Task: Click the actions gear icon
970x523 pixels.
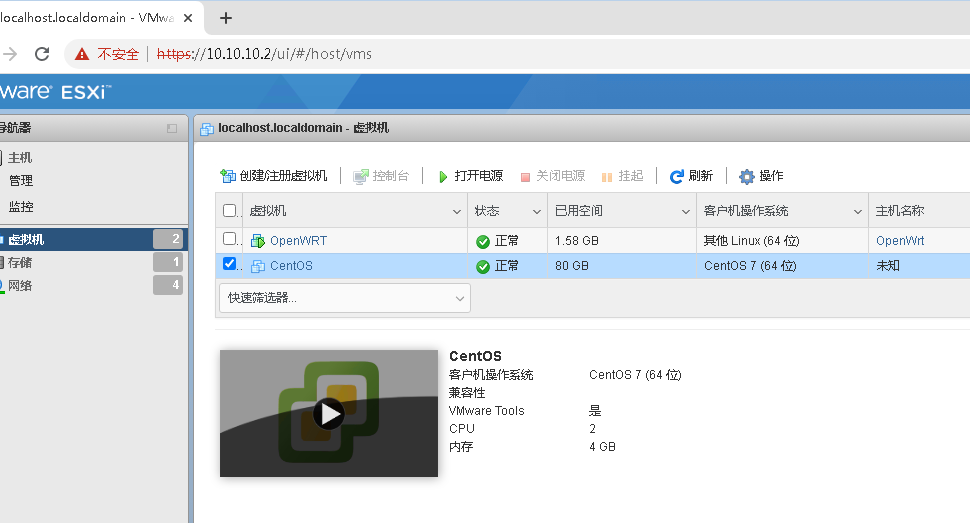Action: [x=747, y=176]
